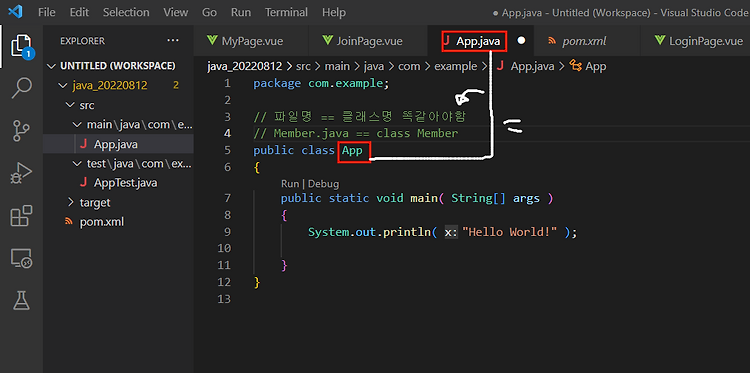Click line number 5 in the gutter

point(227,151)
